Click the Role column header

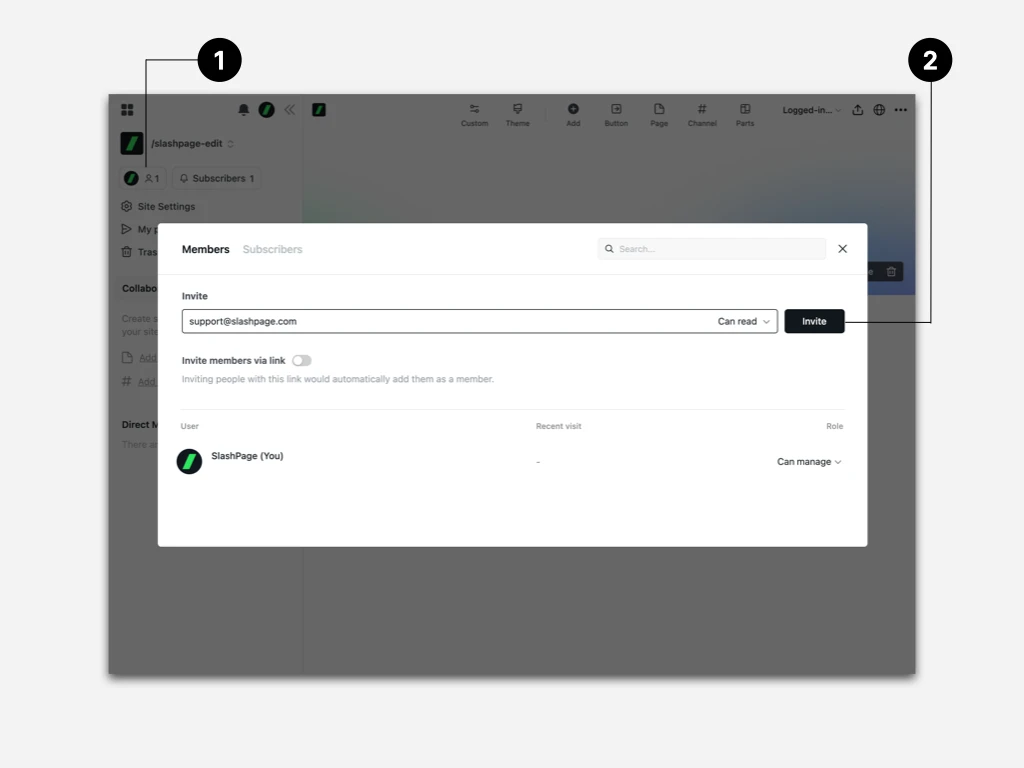[835, 426]
